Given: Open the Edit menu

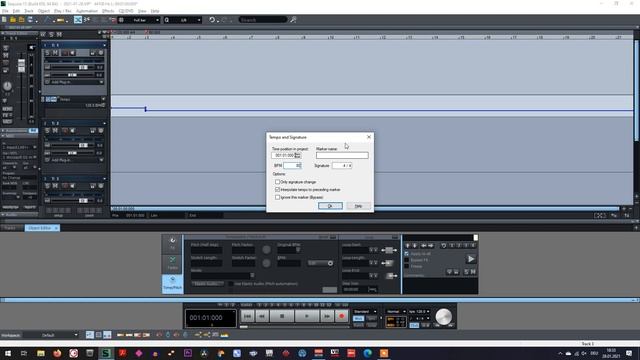Looking at the screenshot, I should (x=16, y=11).
